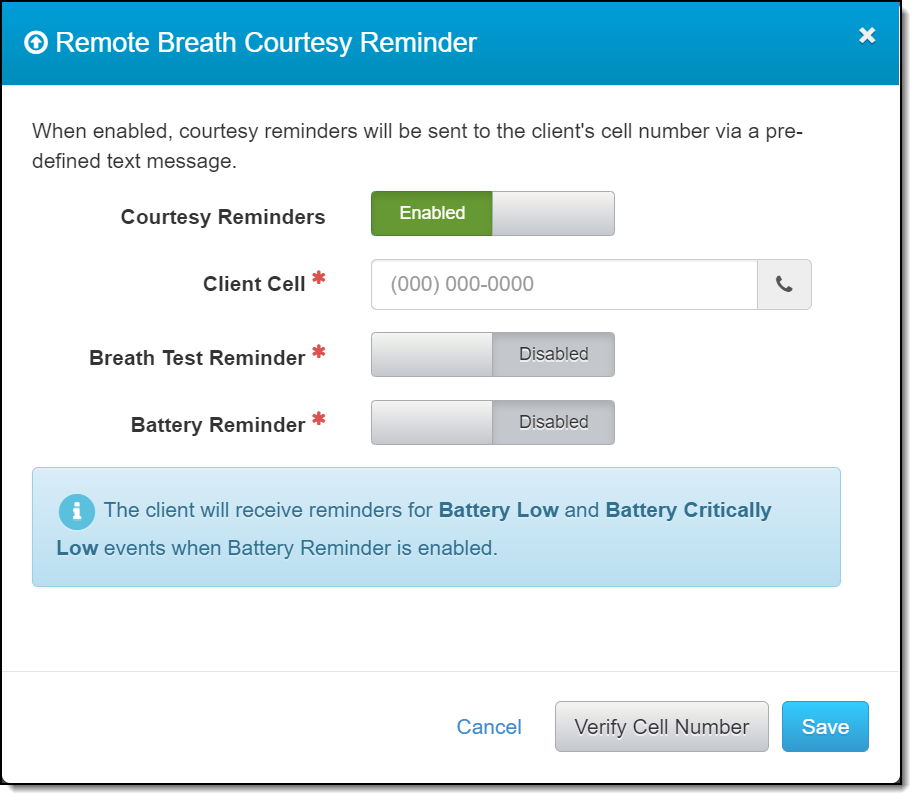Click the info icon in the blue notice
Screen dimensions: 917x800
(76, 511)
